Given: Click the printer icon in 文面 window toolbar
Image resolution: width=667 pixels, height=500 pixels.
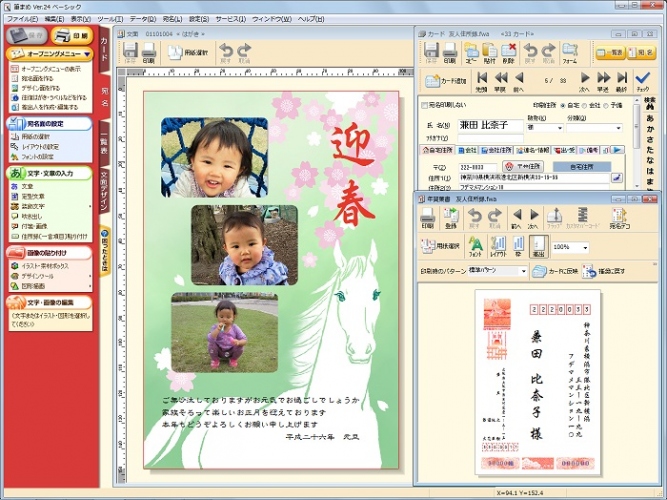Looking at the screenshot, I should pos(148,53).
